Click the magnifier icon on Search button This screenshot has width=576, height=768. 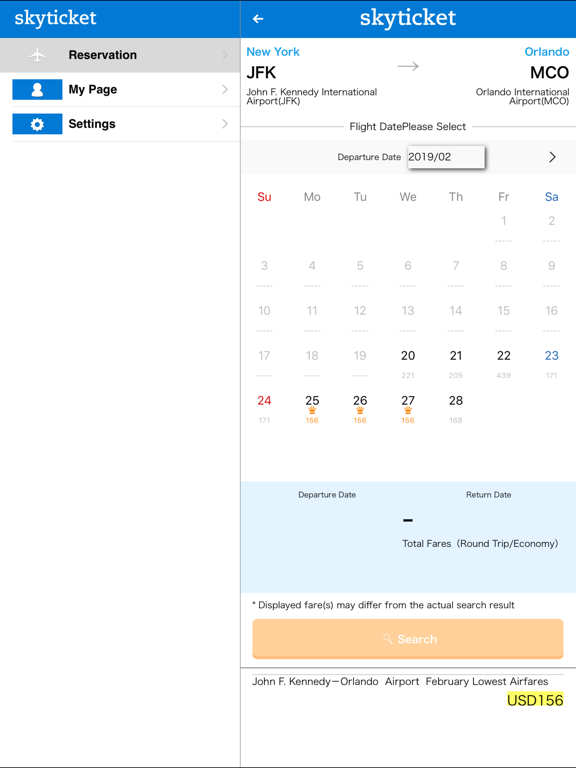[x=387, y=639]
